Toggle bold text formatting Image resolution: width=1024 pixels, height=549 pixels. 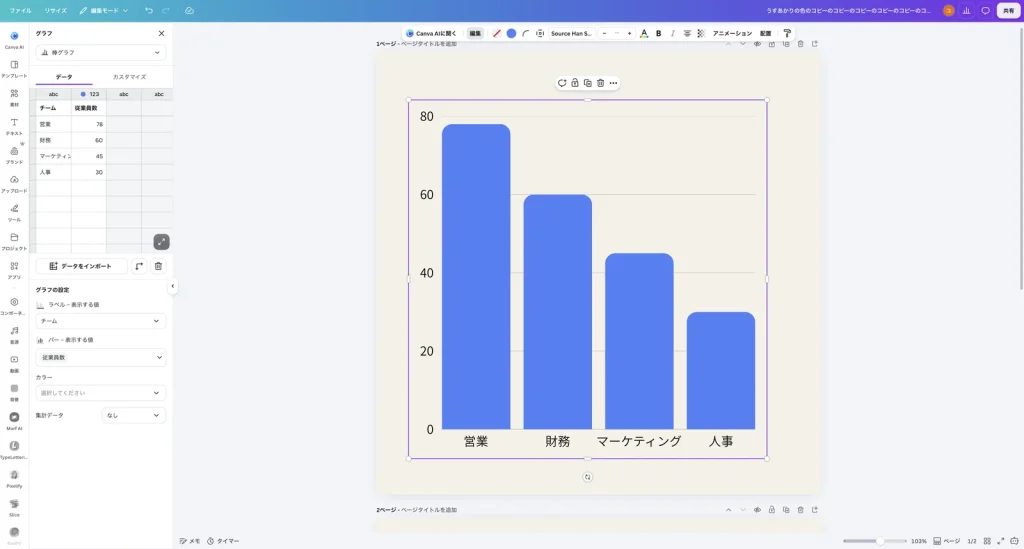coord(658,33)
